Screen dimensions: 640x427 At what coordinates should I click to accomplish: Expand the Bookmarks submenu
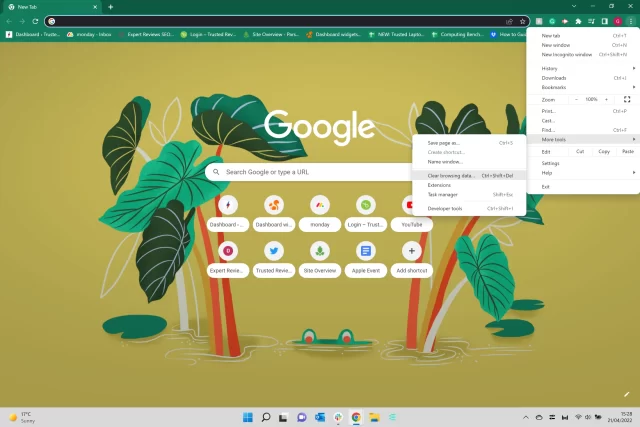coord(583,87)
